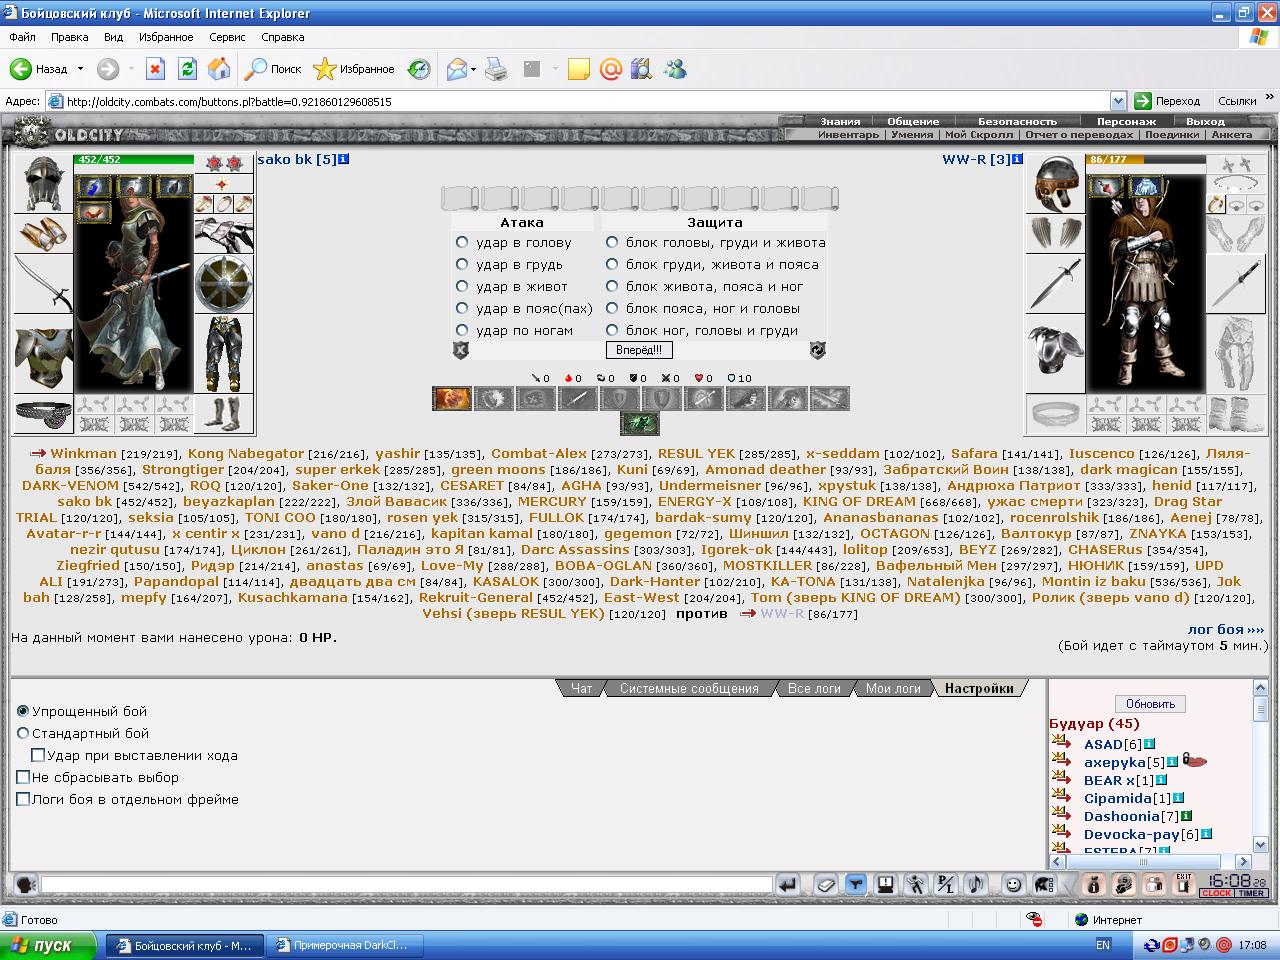Screen dimensions: 1280x960
Task: Switch to the 'Мои логи' tab
Action: click(893, 688)
